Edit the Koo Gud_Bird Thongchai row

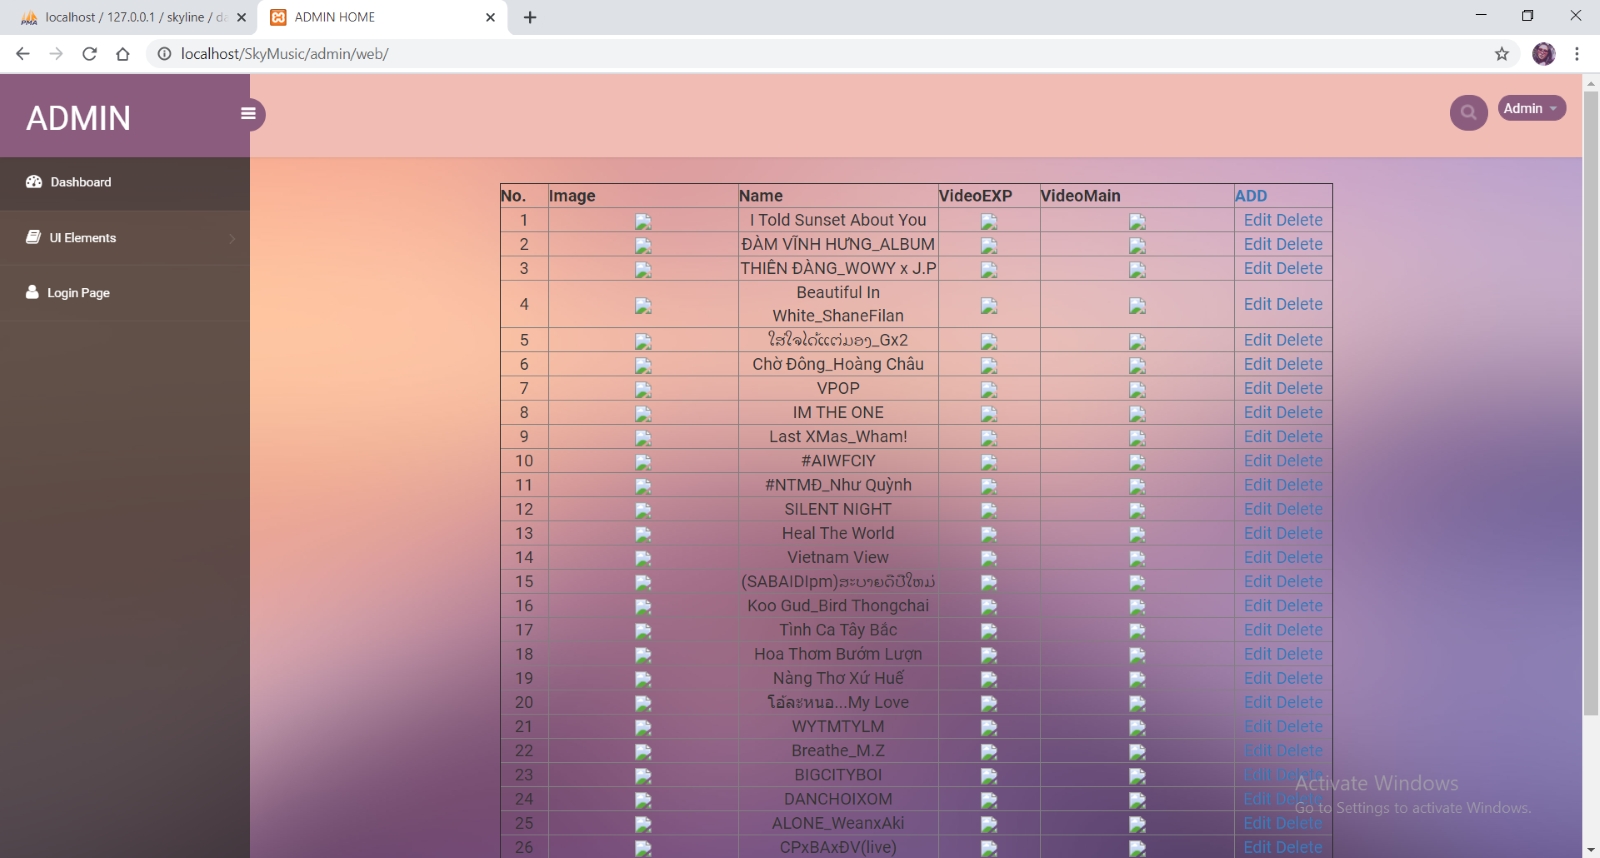pos(1257,605)
